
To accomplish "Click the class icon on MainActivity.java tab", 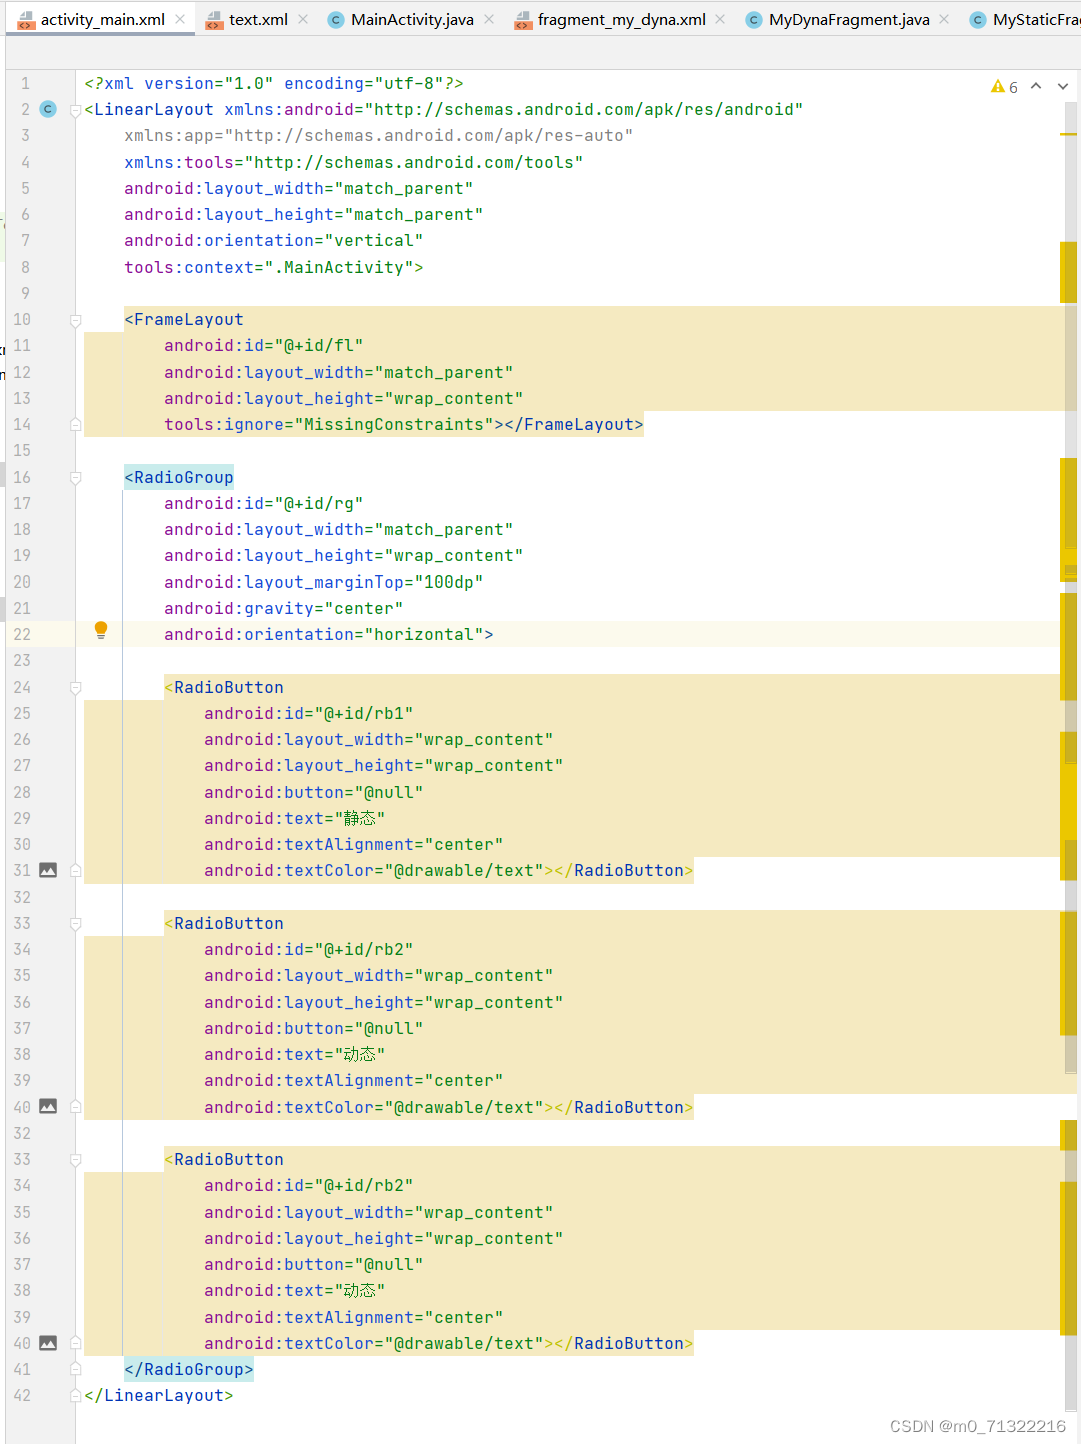I will [x=335, y=18].
